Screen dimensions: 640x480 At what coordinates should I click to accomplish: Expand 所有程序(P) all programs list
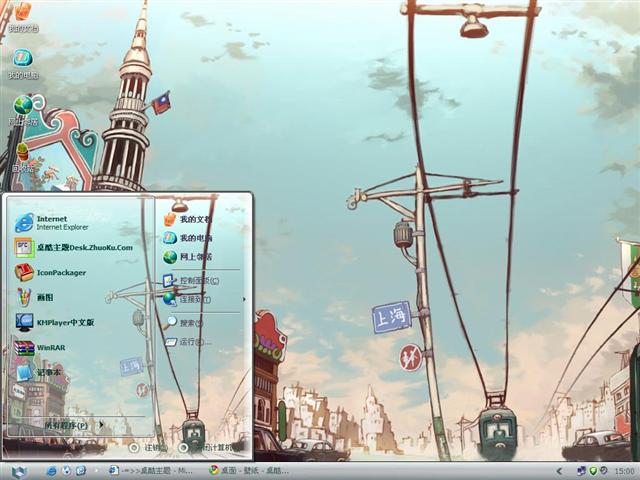click(x=75, y=425)
